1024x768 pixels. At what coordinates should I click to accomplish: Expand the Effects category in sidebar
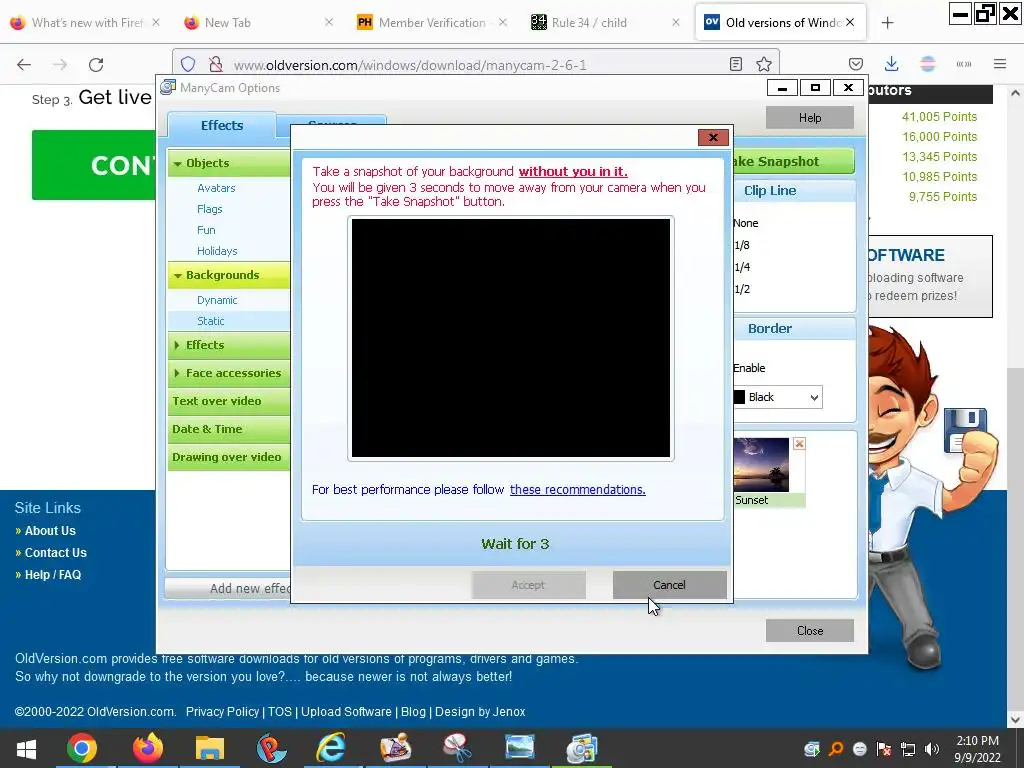[177, 345]
